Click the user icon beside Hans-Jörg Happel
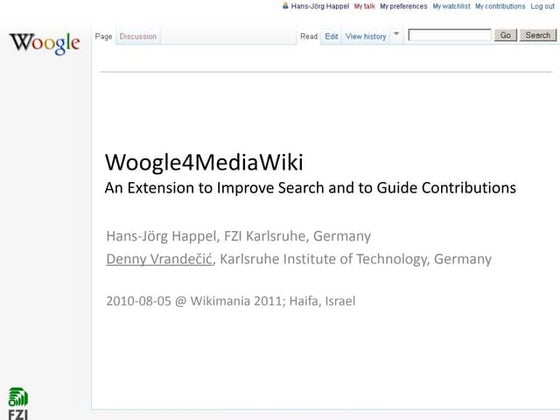Screen dimensions: 560x420 click(285, 6)
